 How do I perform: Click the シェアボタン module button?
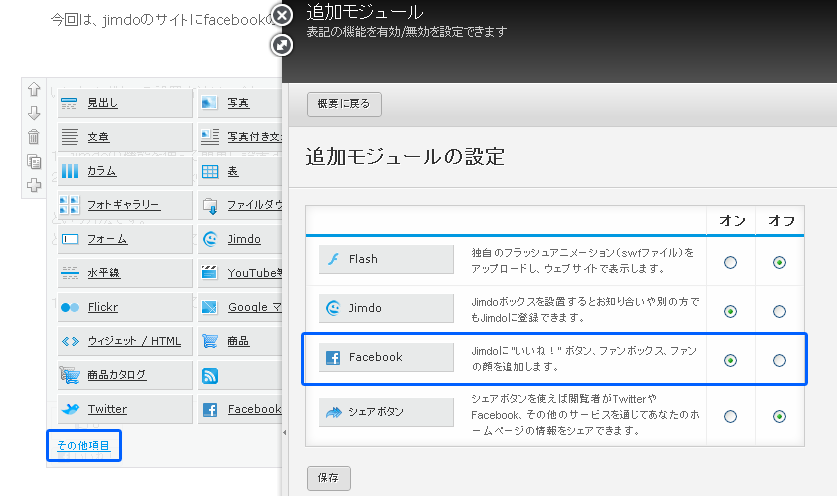(x=386, y=412)
